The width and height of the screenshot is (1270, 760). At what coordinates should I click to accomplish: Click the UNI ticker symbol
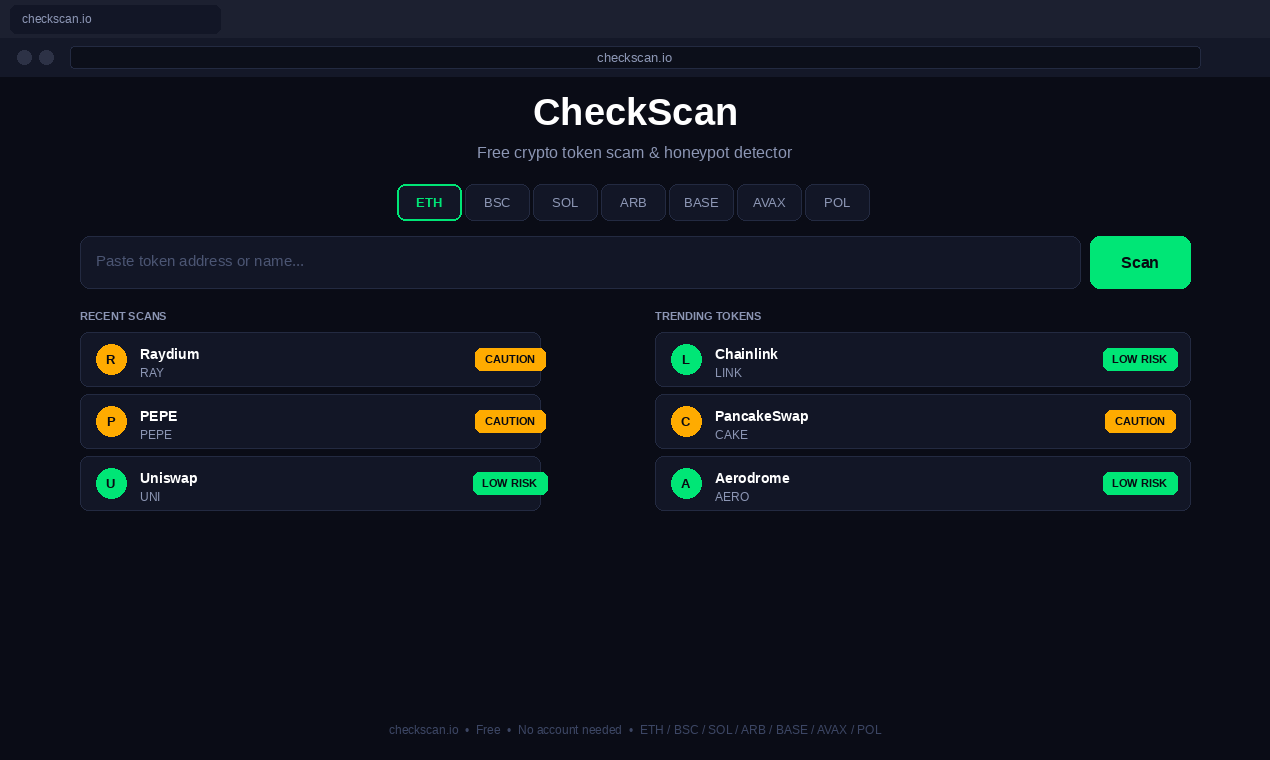(150, 497)
